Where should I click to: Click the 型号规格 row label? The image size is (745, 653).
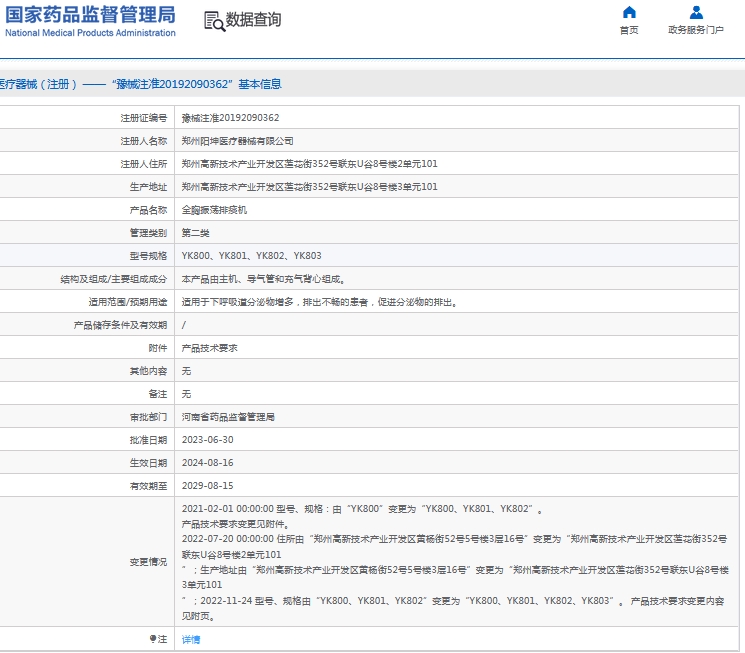pyautogui.click(x=148, y=256)
